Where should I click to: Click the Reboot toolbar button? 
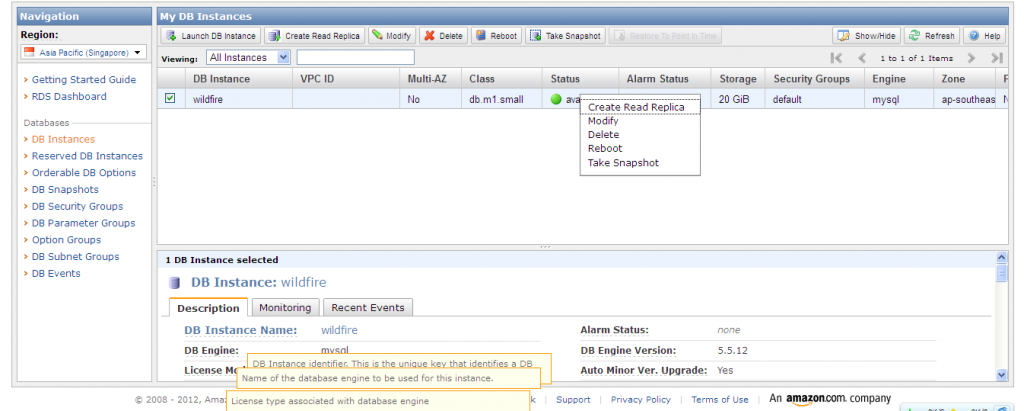coord(496,36)
